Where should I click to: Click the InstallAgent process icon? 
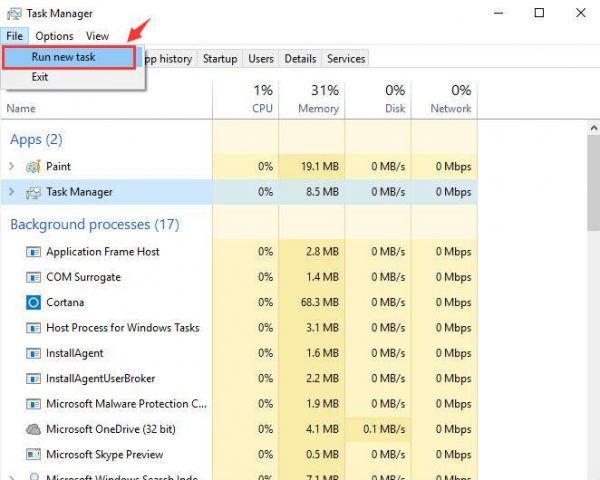33,353
